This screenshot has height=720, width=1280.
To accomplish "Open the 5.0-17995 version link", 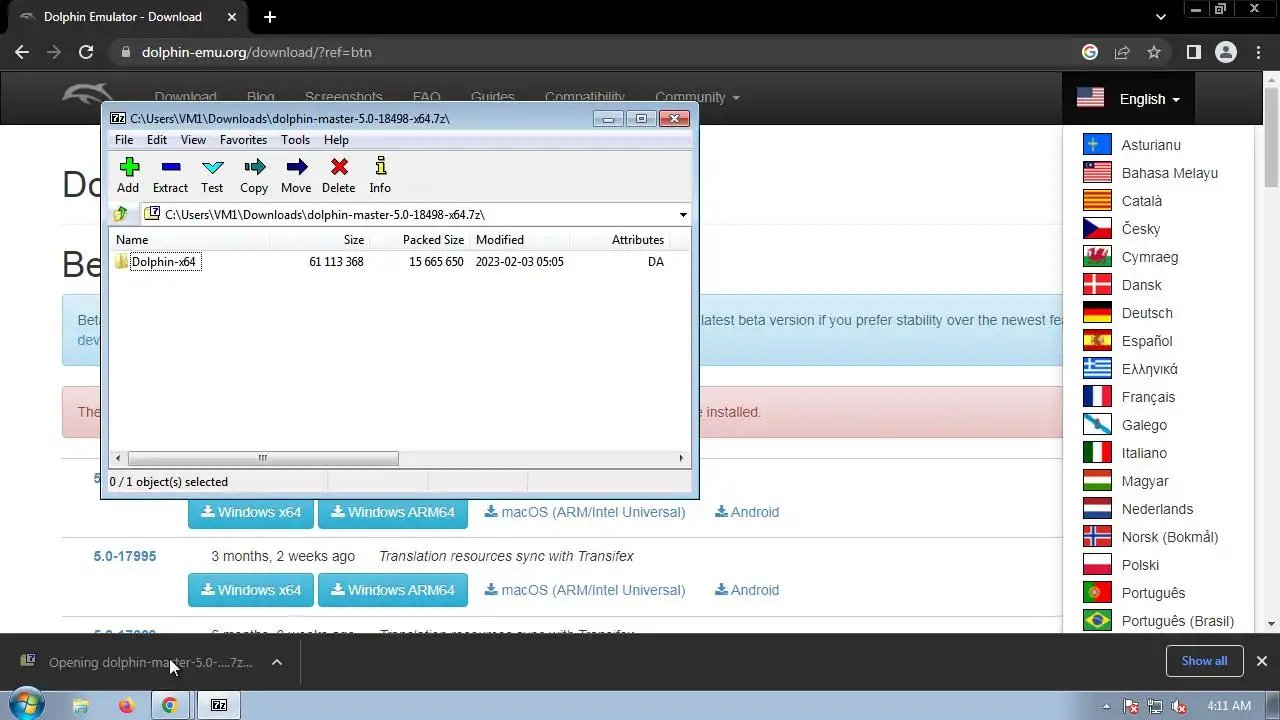I will pyautogui.click(x=125, y=556).
